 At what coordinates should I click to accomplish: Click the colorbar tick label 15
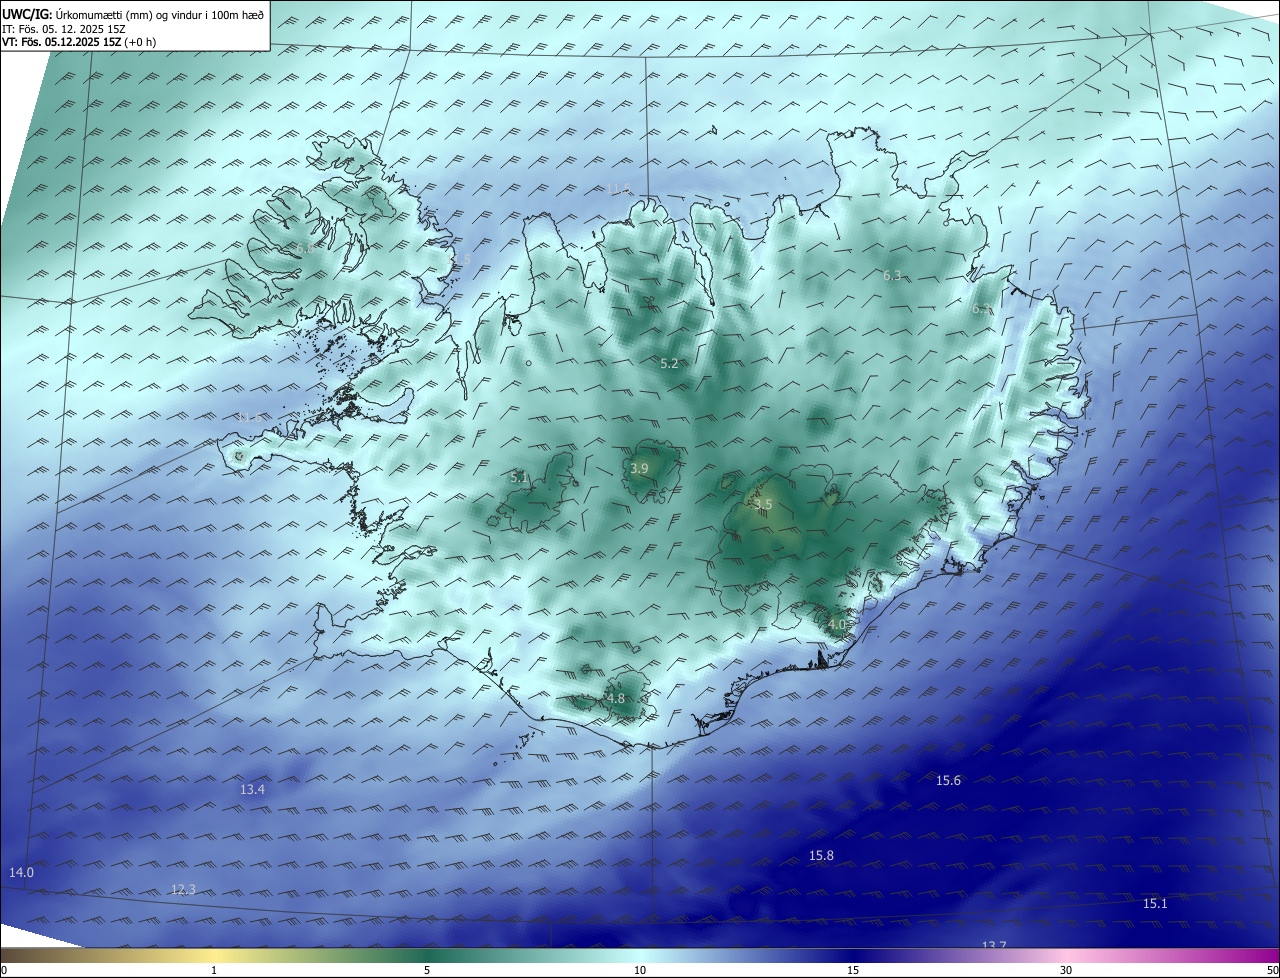pyautogui.click(x=853, y=970)
